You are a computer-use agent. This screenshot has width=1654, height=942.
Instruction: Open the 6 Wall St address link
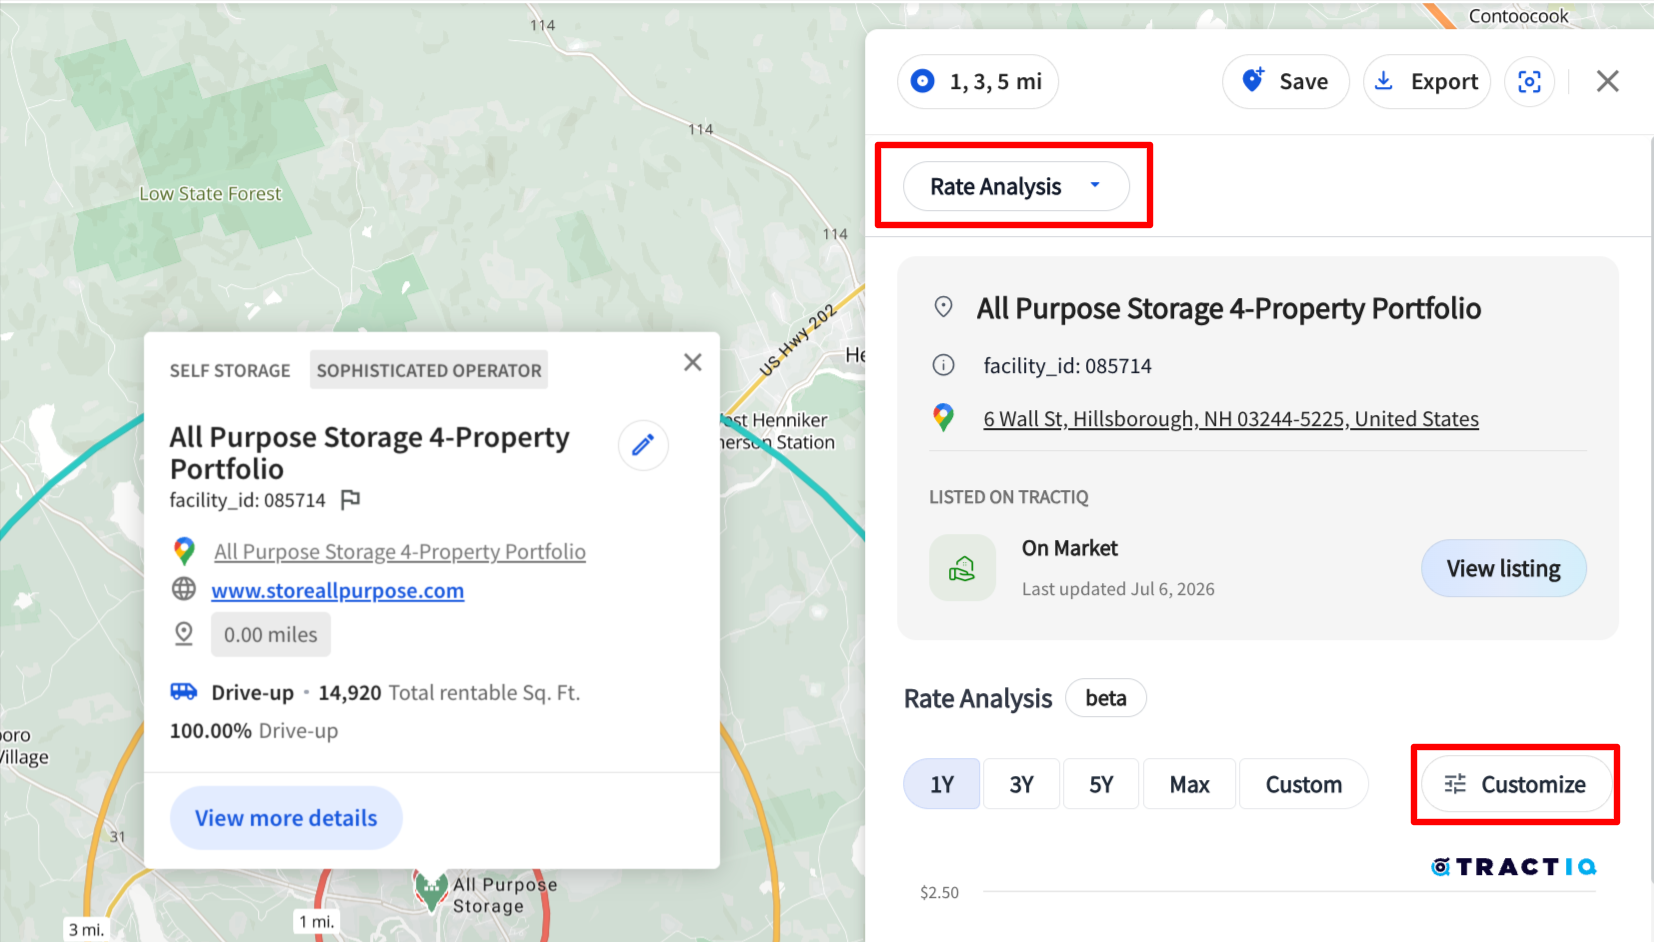pyautogui.click(x=1231, y=419)
